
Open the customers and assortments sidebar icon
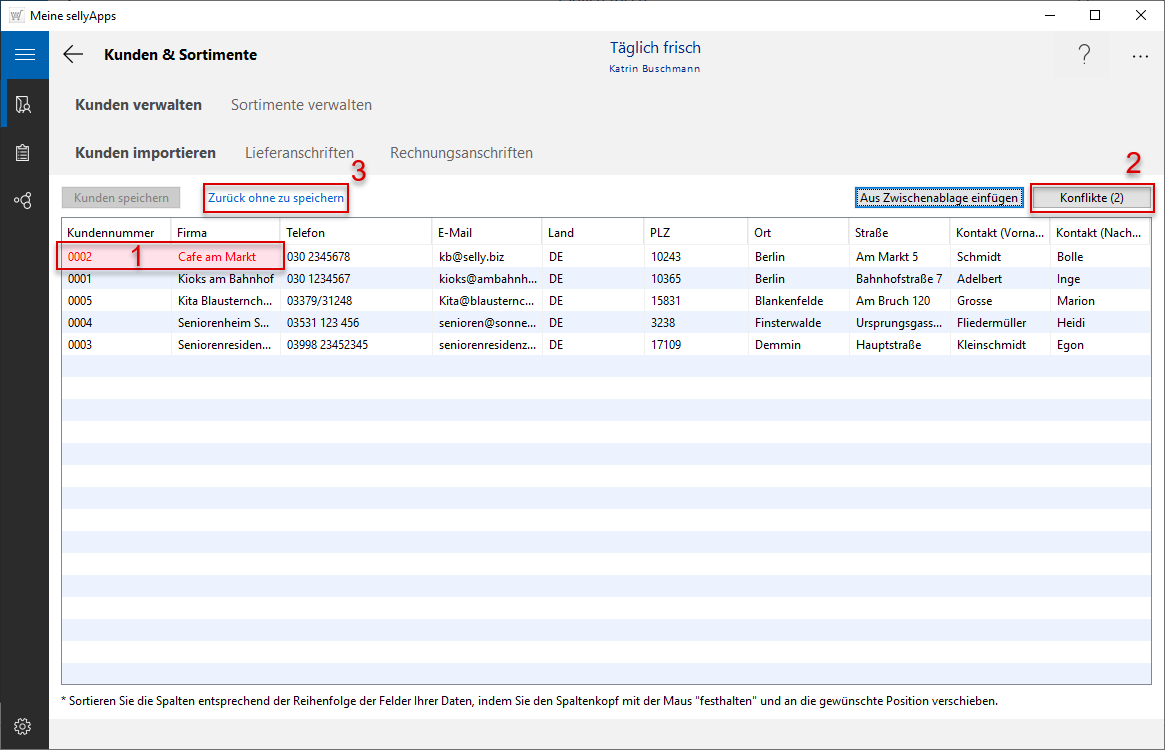tap(24, 104)
